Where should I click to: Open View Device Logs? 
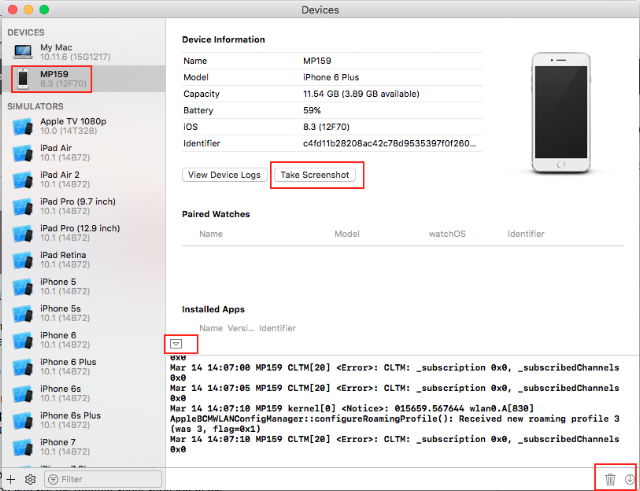[224, 175]
